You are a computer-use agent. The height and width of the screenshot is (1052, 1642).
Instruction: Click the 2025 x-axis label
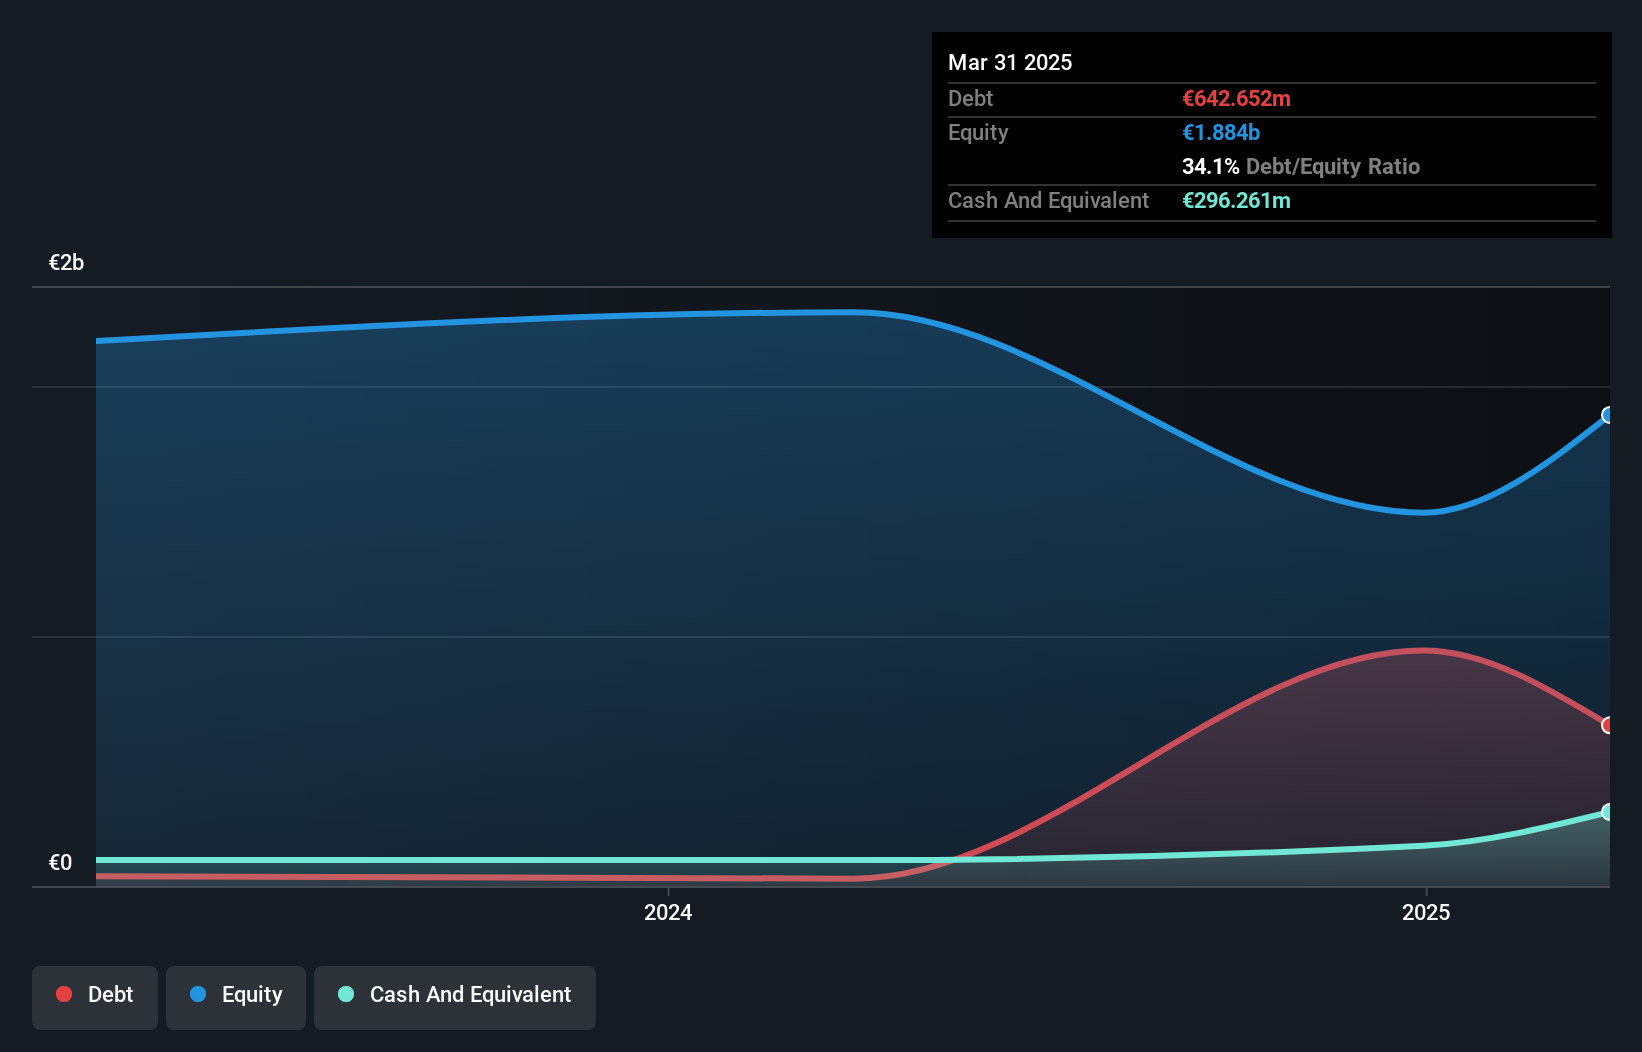tap(1426, 912)
